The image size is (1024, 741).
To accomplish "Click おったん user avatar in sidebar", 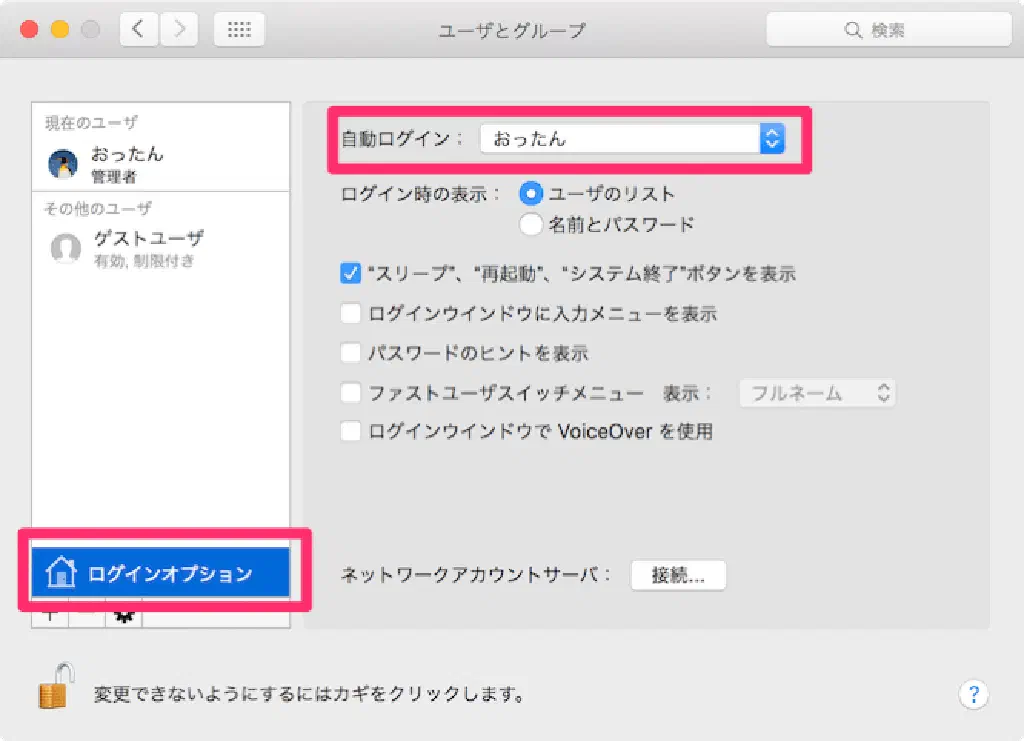I will click(x=63, y=164).
